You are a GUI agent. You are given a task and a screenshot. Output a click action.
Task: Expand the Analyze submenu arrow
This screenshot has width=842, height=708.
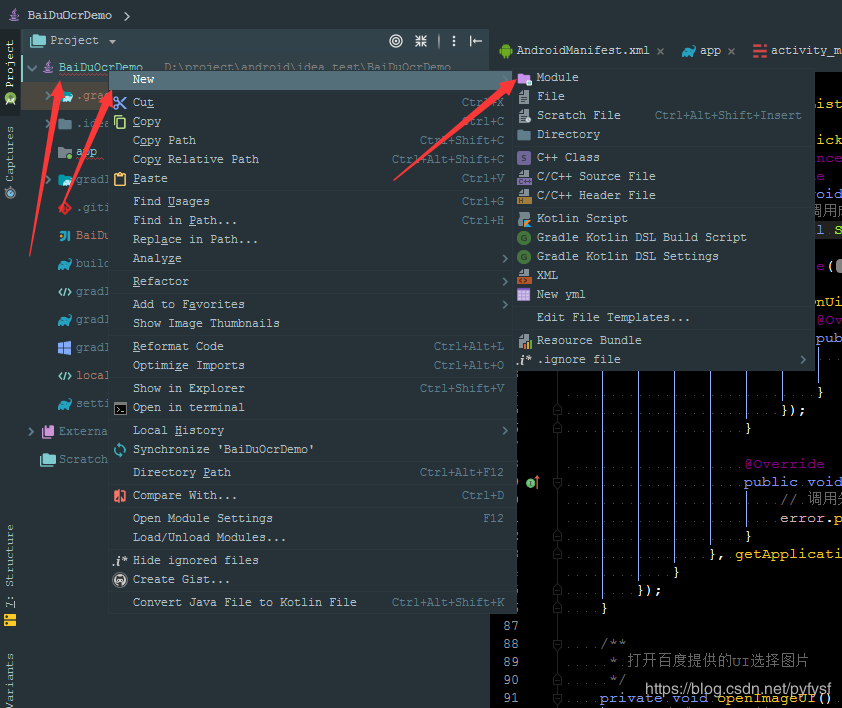[x=505, y=259]
